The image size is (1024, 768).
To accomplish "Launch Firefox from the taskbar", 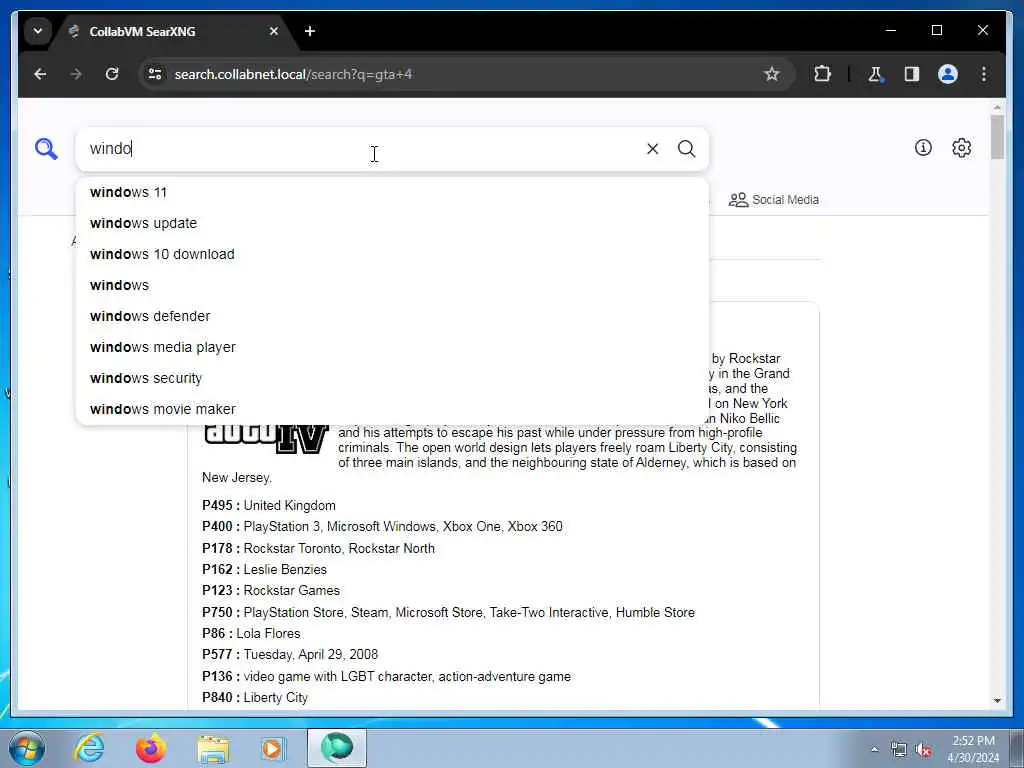I will (151, 748).
